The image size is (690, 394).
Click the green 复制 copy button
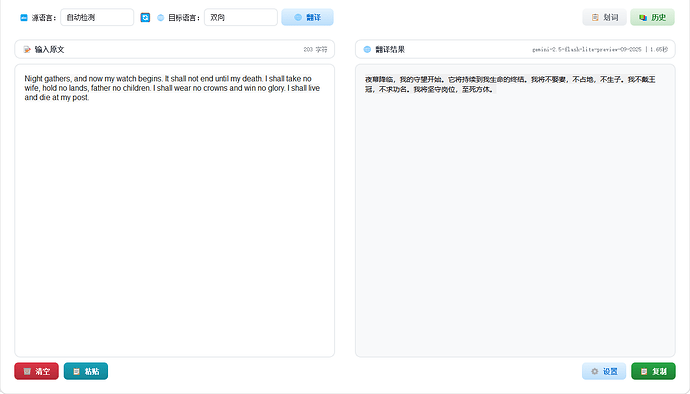click(653, 371)
